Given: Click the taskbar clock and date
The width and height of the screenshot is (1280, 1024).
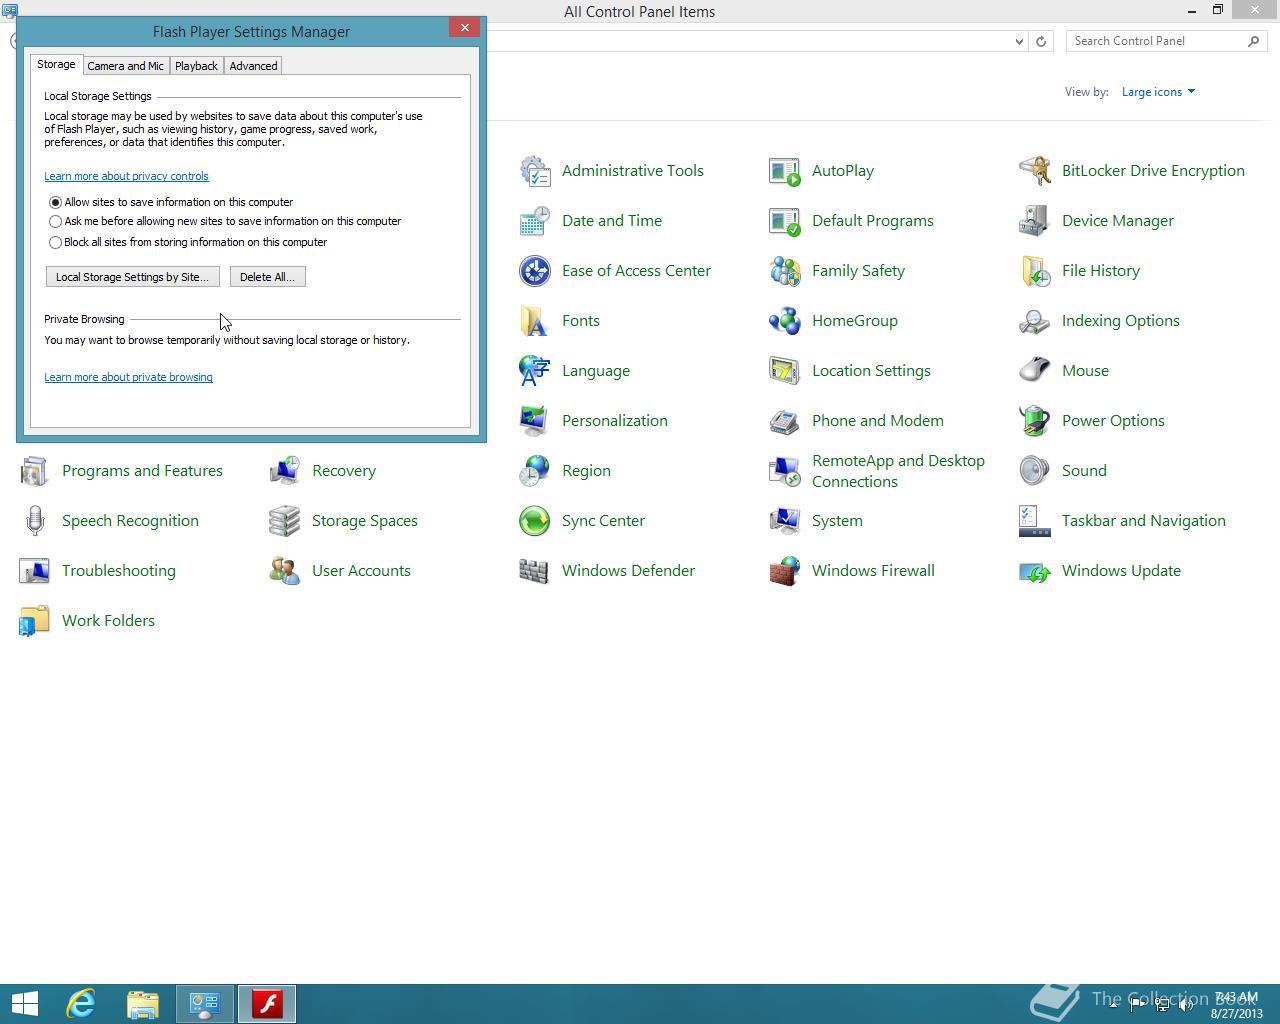Looking at the screenshot, I should pyautogui.click(x=1236, y=1005).
